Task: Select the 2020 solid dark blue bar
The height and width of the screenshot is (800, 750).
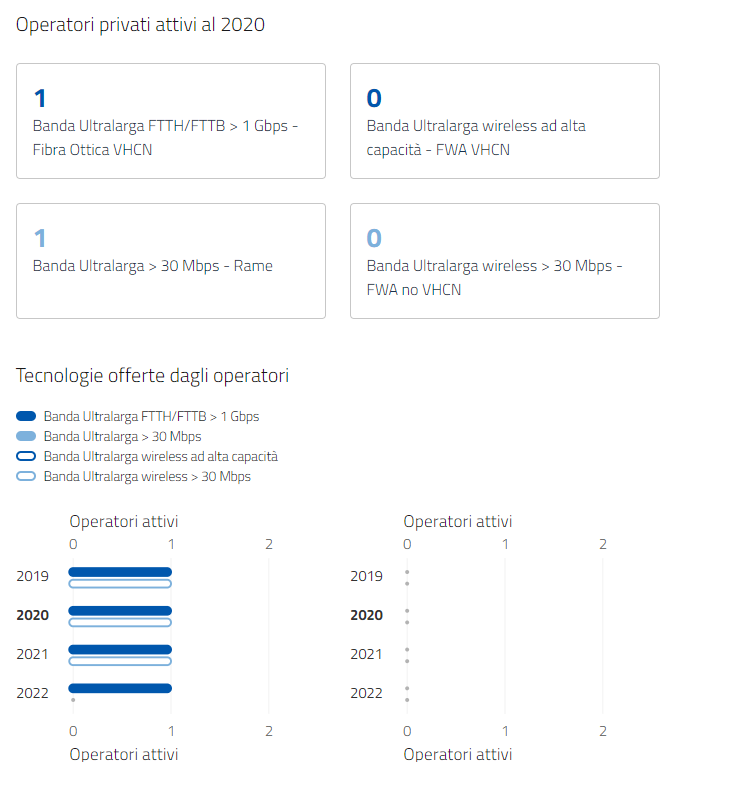Action: [x=120, y=611]
